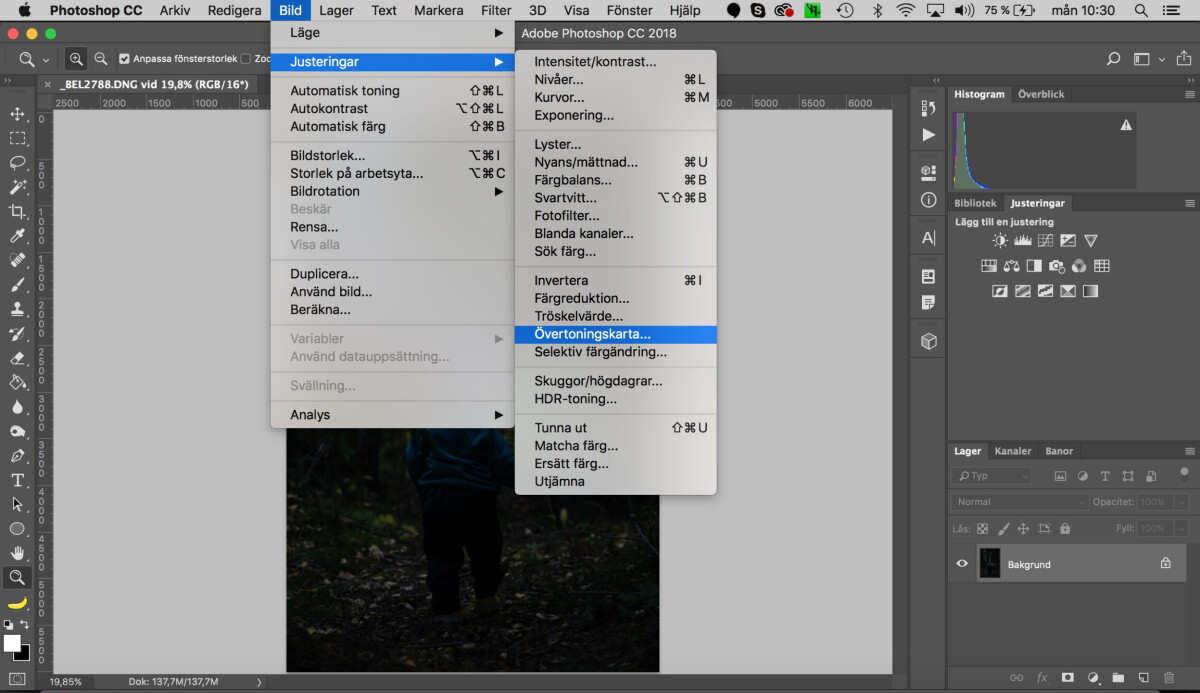Click the foreground color swatch
Image resolution: width=1200 pixels, height=693 pixels.
click(x=12, y=643)
